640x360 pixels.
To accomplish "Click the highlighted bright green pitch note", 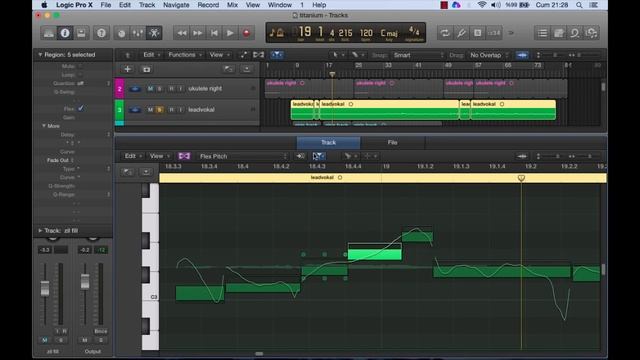I will click(x=375, y=254).
